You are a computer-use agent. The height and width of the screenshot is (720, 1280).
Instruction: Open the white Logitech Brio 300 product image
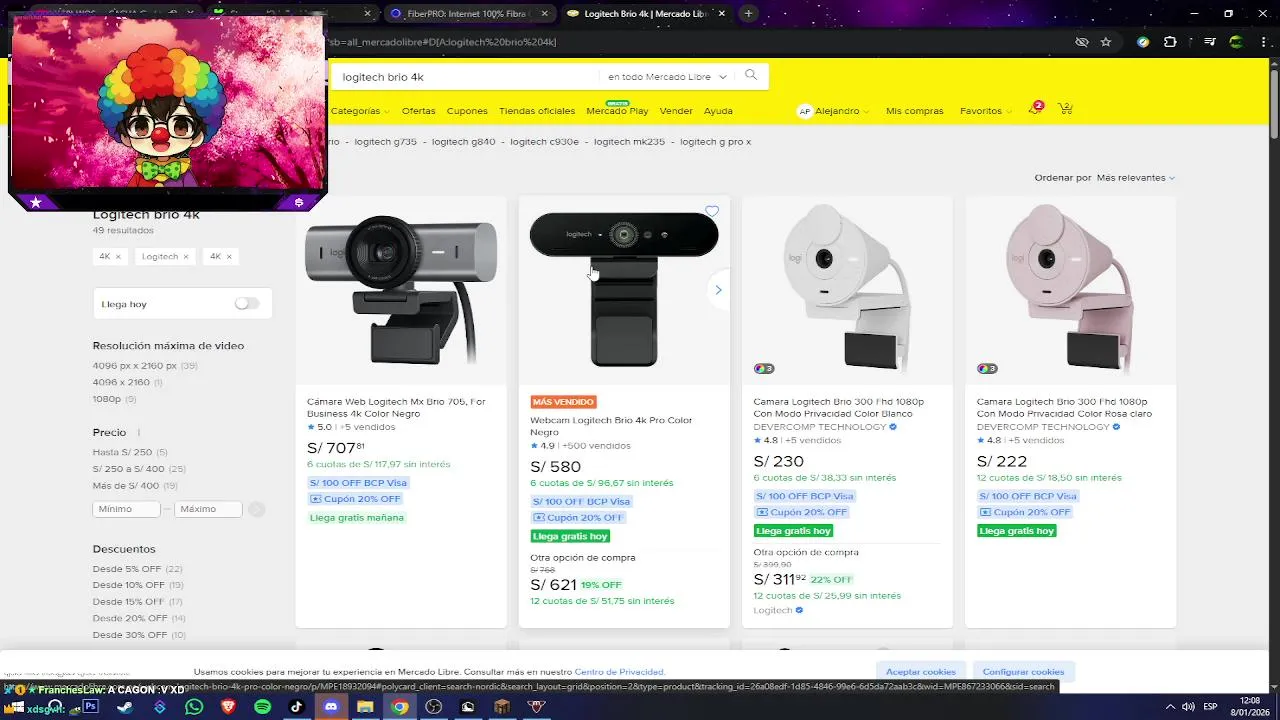(x=847, y=288)
